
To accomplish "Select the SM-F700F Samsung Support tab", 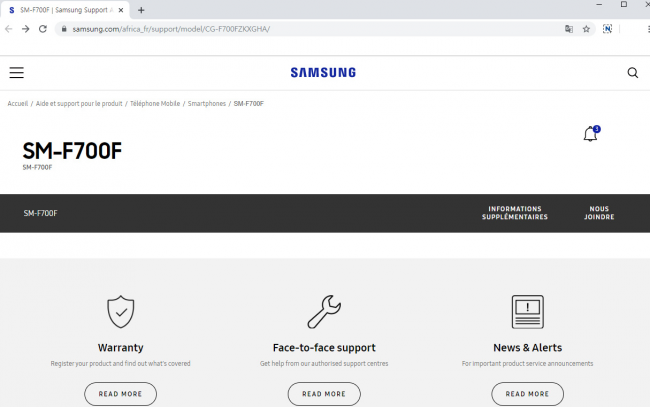I will click(x=65, y=10).
